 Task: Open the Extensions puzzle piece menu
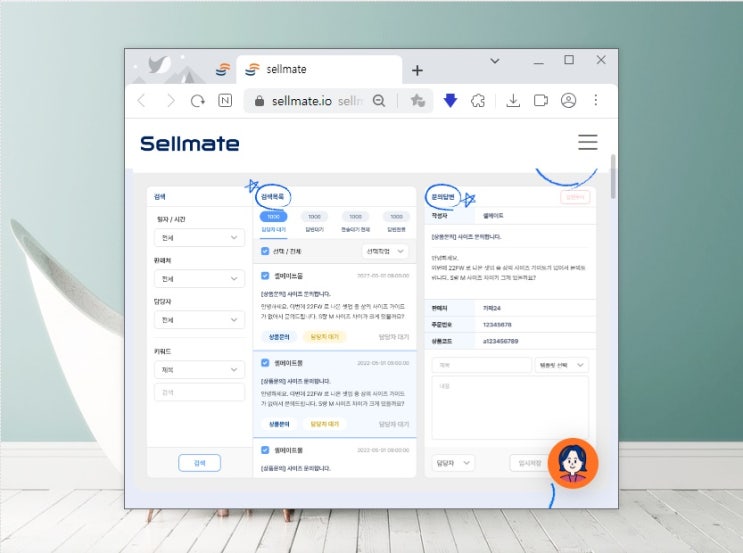point(478,100)
